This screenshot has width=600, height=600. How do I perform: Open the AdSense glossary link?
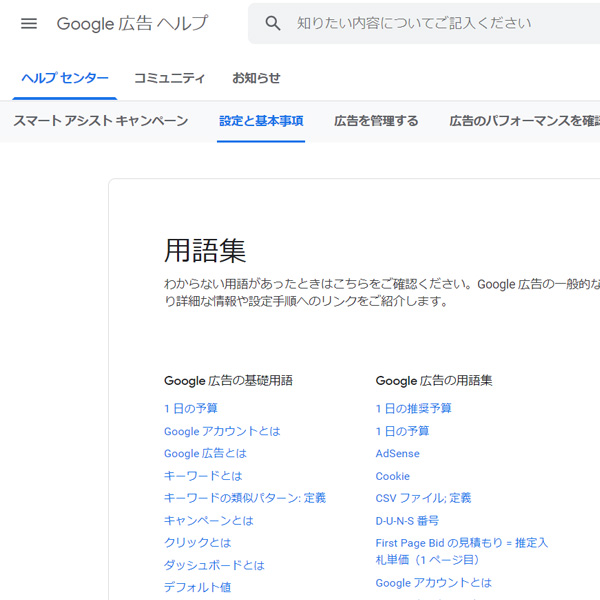(398, 453)
